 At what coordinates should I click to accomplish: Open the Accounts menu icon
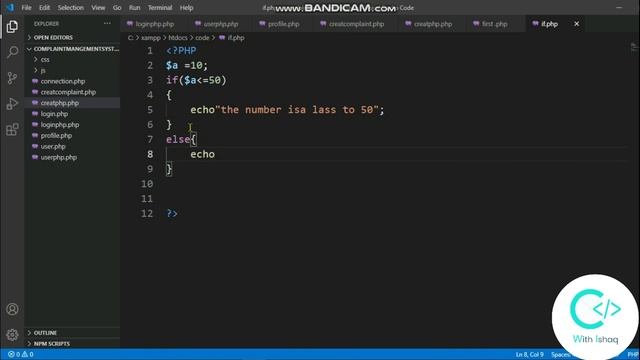point(12,309)
